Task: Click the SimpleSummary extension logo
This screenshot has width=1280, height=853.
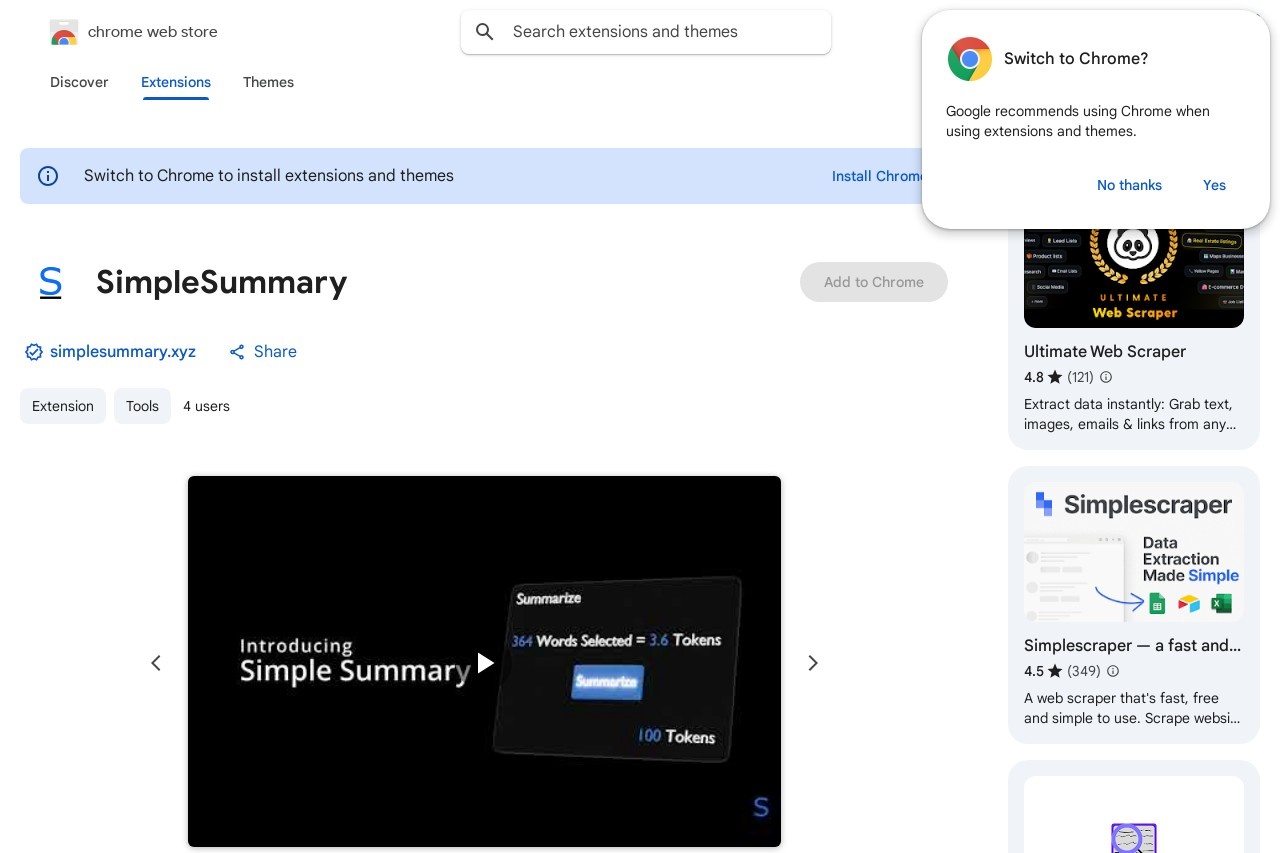Action: click(x=50, y=282)
